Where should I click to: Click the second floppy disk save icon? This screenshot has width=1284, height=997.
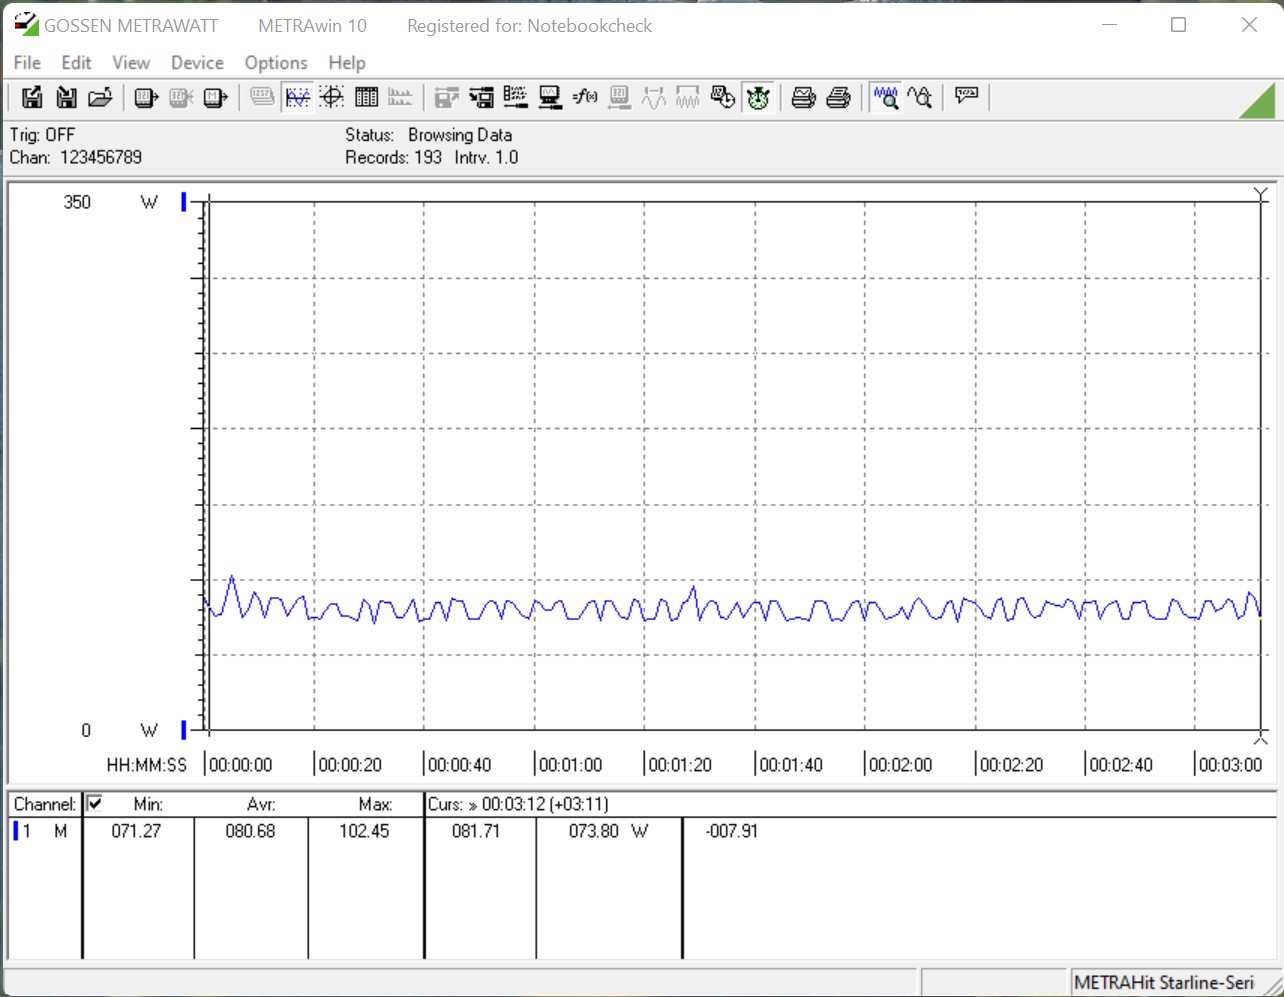66,97
